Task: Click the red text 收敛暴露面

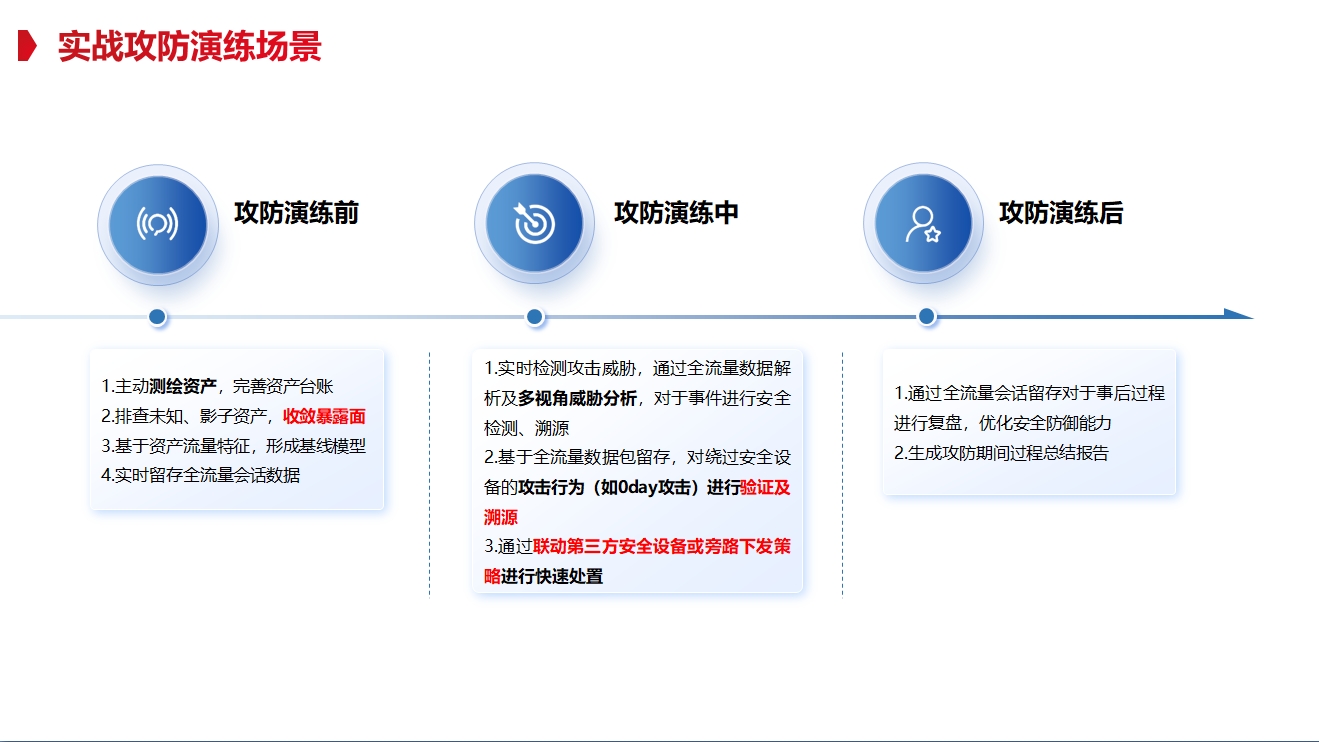Action: (324, 416)
